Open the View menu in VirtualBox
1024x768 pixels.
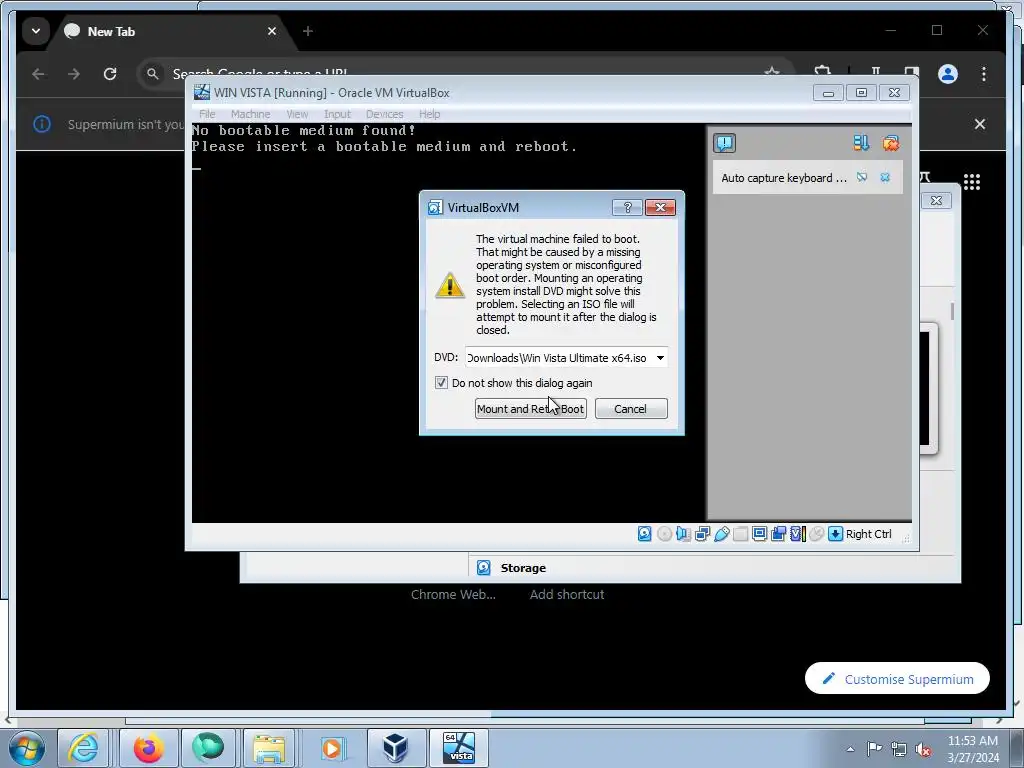(297, 114)
